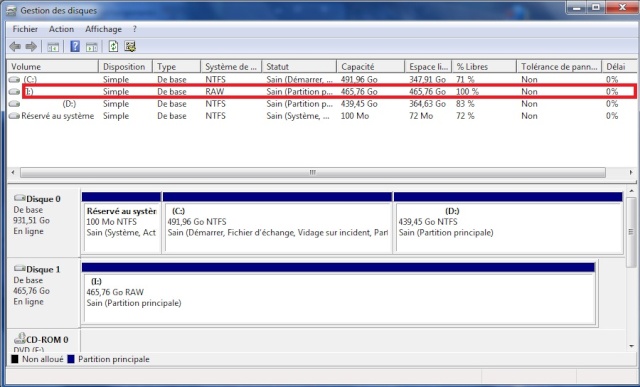Select the (D:) 439,45 Go NTFS partition block
This screenshot has width=640, height=387.
(x=508, y=223)
